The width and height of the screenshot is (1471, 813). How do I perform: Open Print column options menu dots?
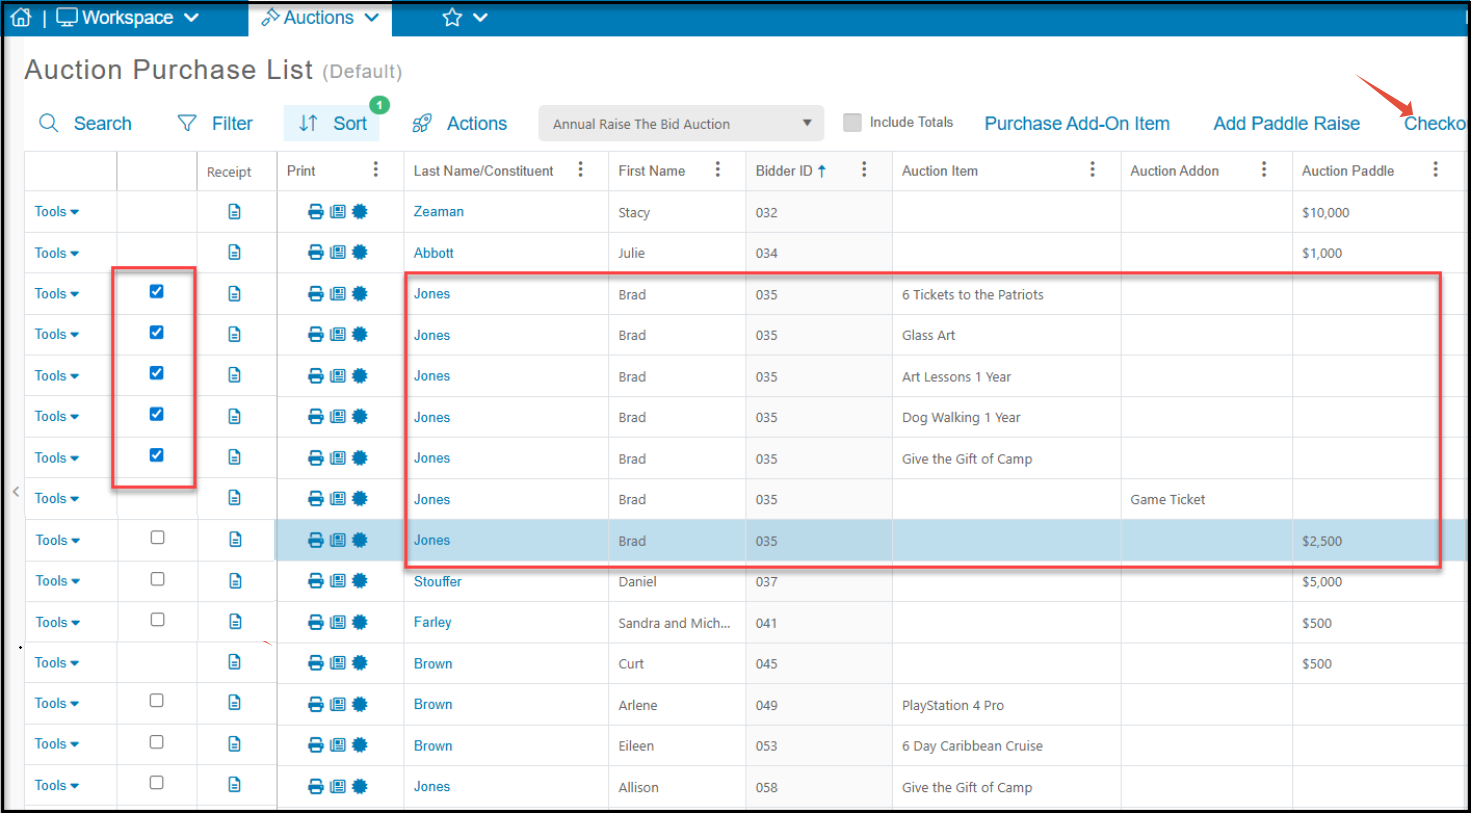(x=376, y=170)
